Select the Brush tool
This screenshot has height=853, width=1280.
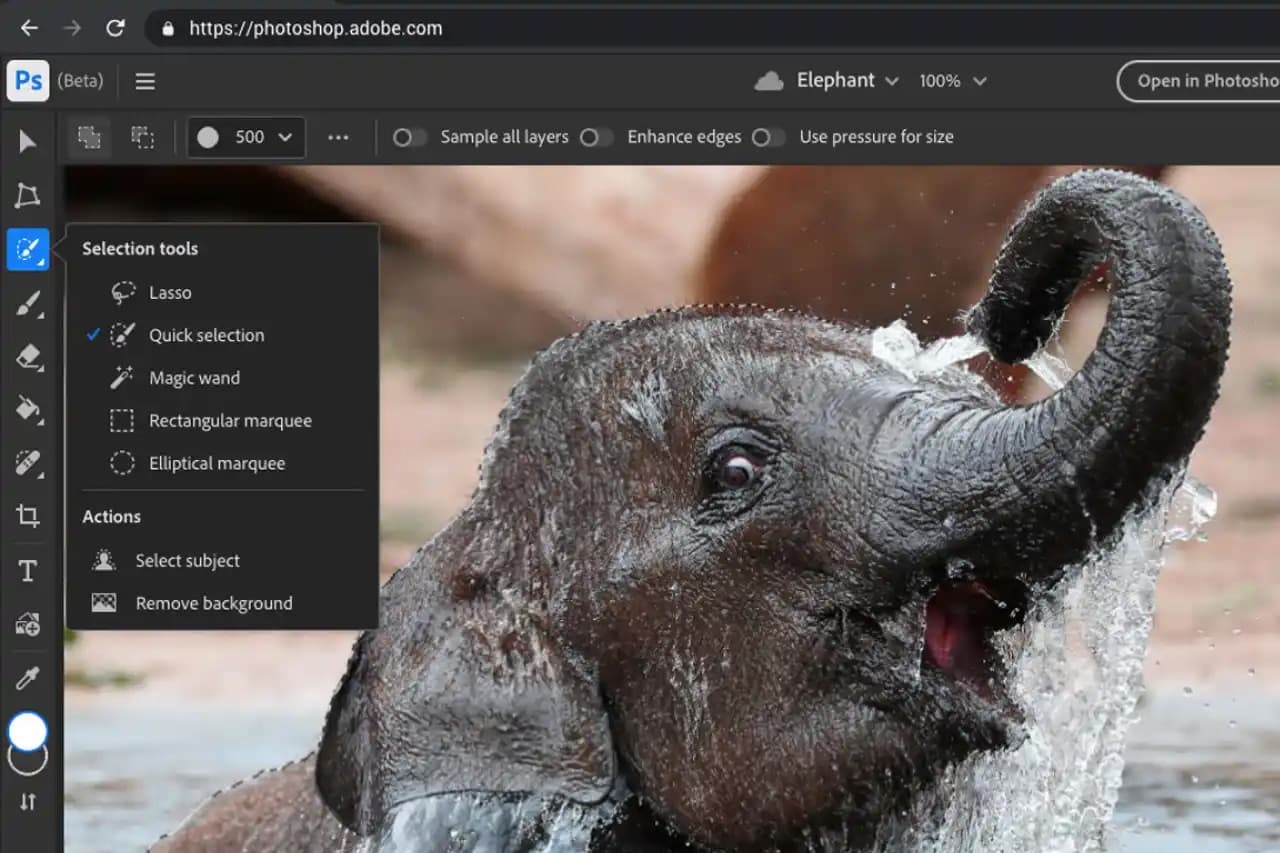pos(27,304)
